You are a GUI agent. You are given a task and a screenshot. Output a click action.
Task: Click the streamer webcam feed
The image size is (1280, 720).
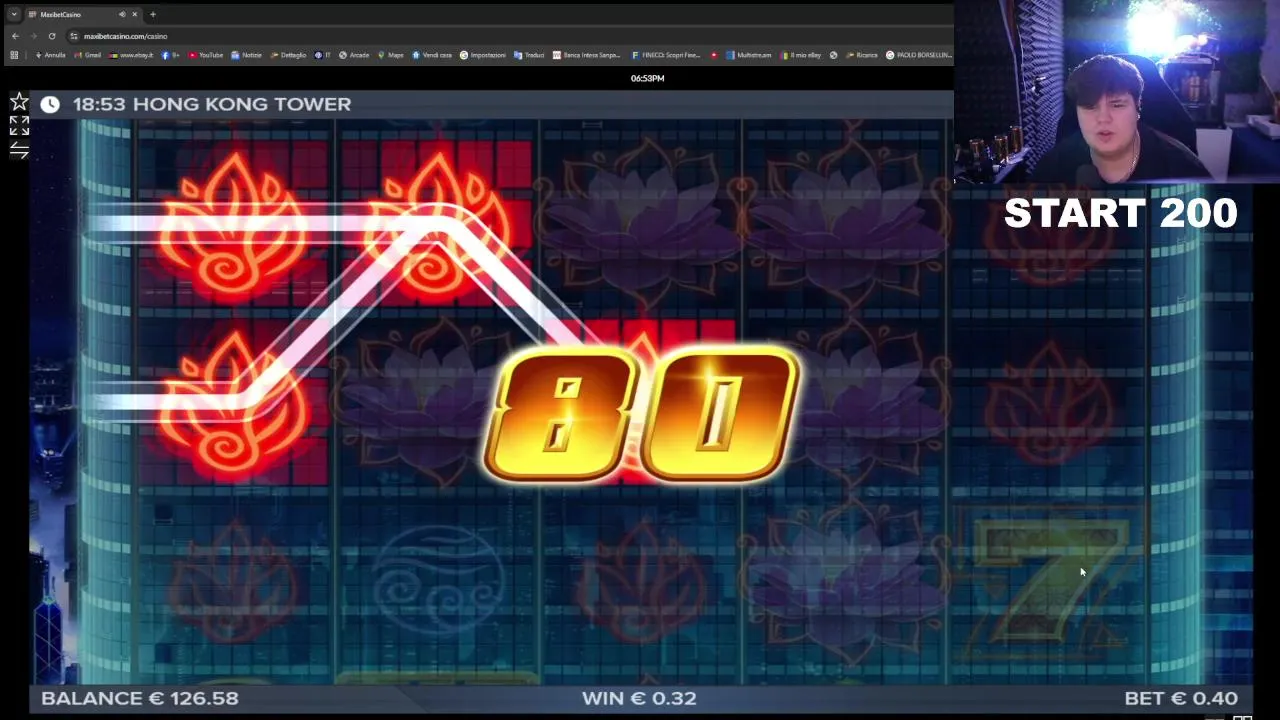(x=1117, y=92)
